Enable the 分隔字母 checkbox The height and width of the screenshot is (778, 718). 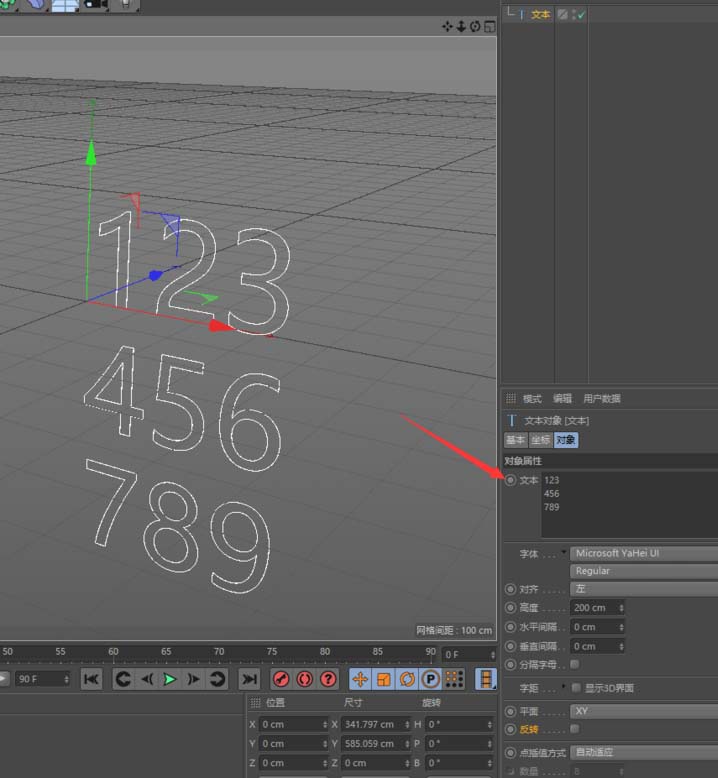click(575, 664)
